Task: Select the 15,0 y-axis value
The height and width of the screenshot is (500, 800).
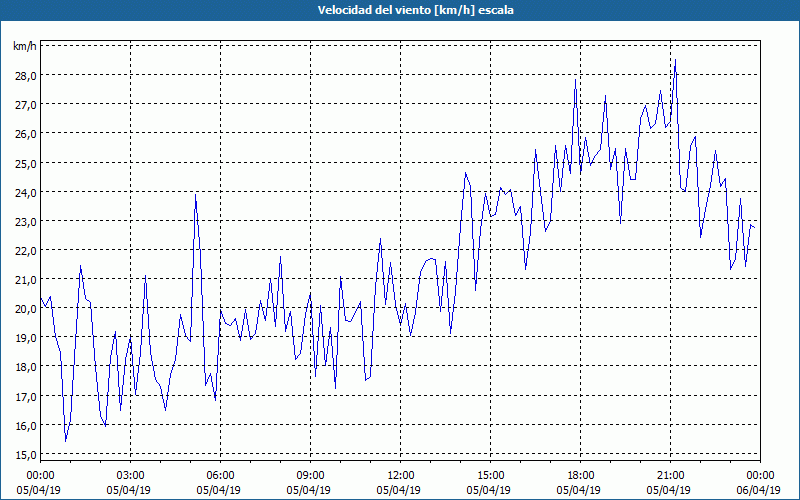Action: 25,455
